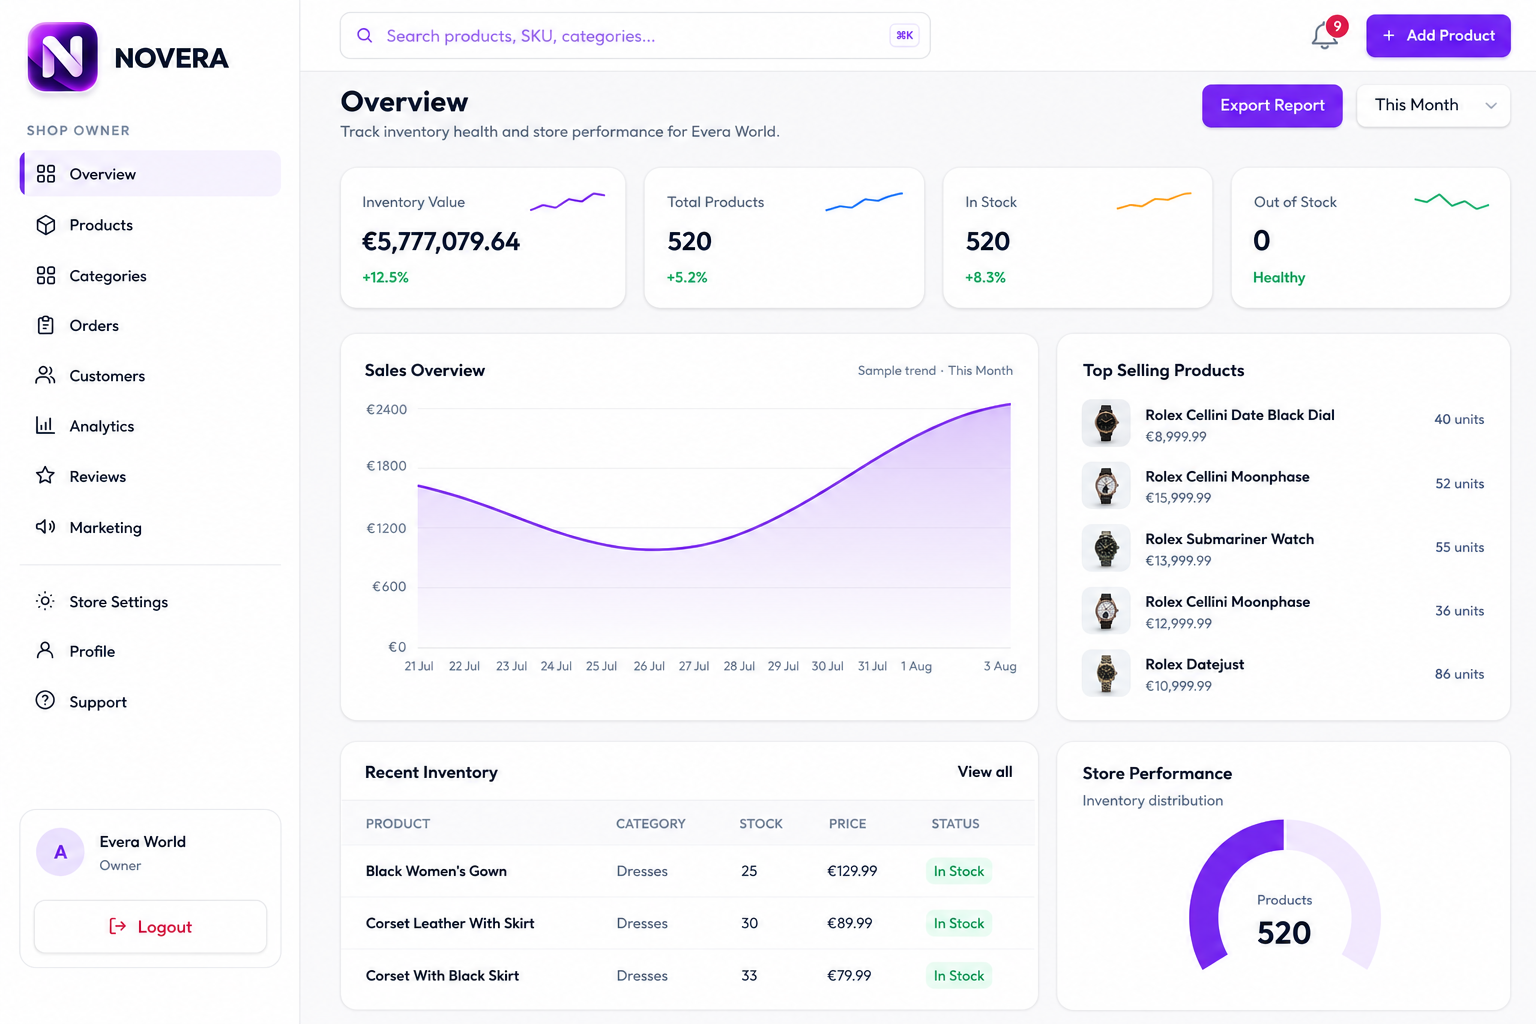Focus the product search field
Viewport: 1536px width, 1024px height.
coord(635,35)
